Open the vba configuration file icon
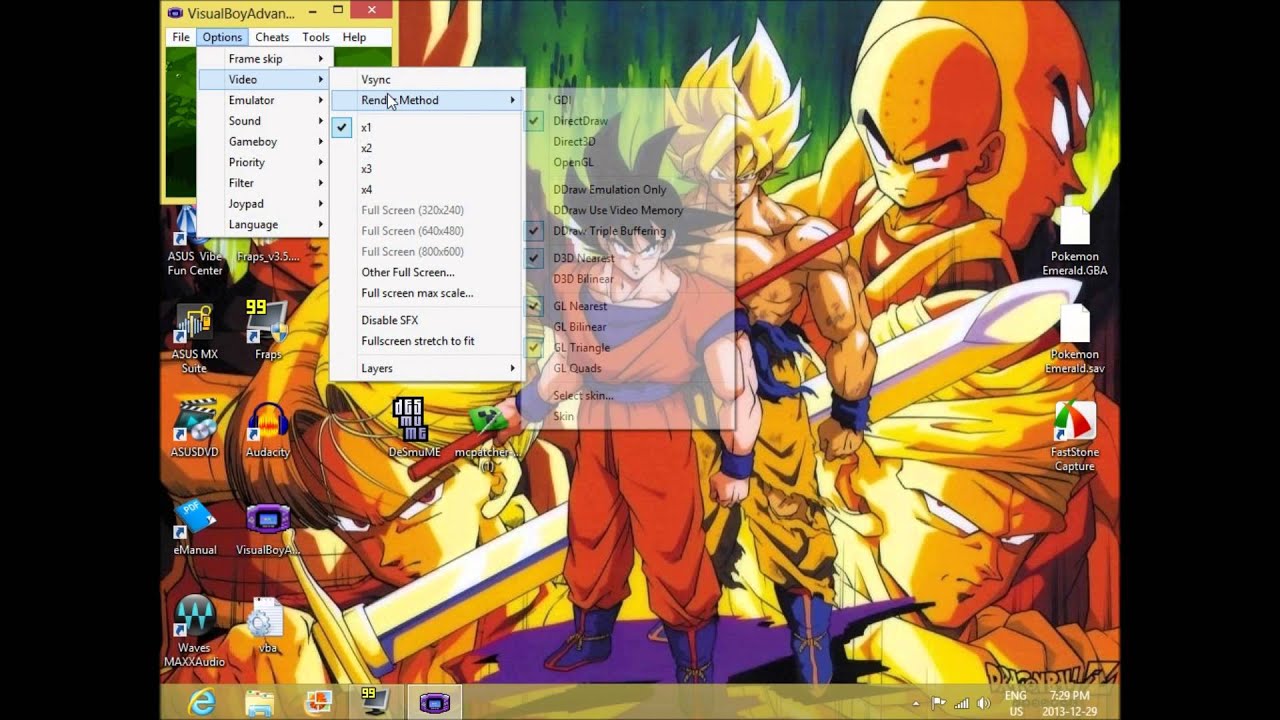The height and width of the screenshot is (720, 1280). point(267,626)
